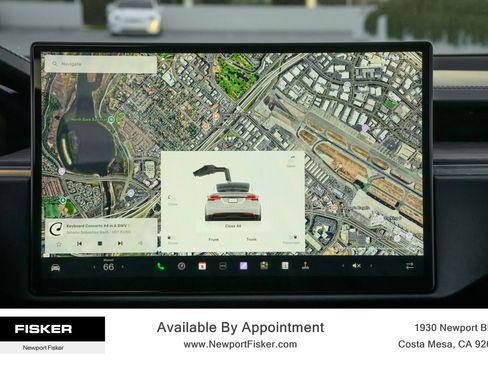Open the Arcade joystick icon

click(x=305, y=266)
